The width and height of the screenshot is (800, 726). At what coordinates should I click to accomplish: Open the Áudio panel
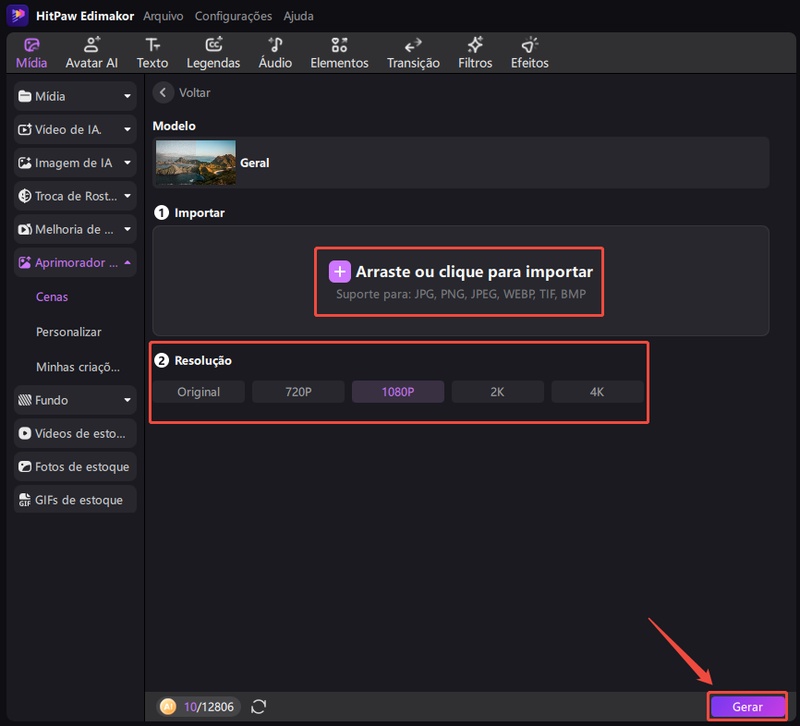click(275, 53)
